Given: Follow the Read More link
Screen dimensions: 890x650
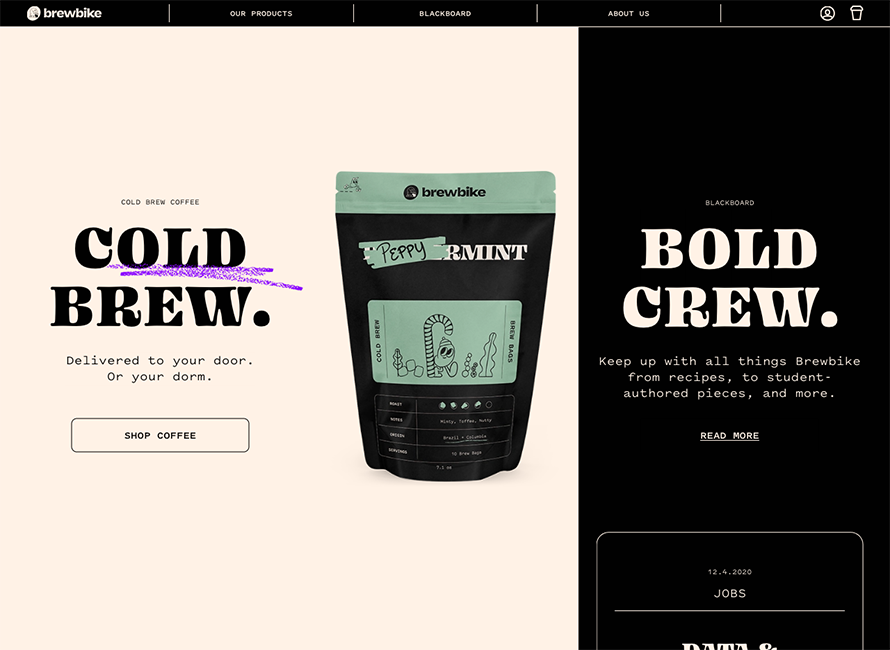Looking at the screenshot, I should (729, 435).
